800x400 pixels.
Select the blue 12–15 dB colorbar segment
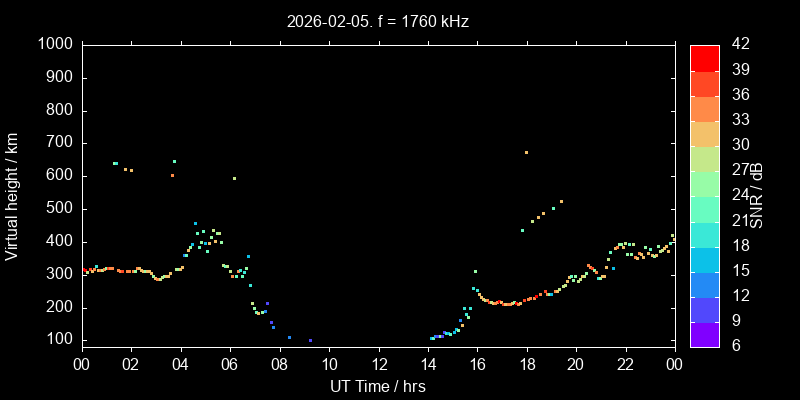[x=704, y=284]
